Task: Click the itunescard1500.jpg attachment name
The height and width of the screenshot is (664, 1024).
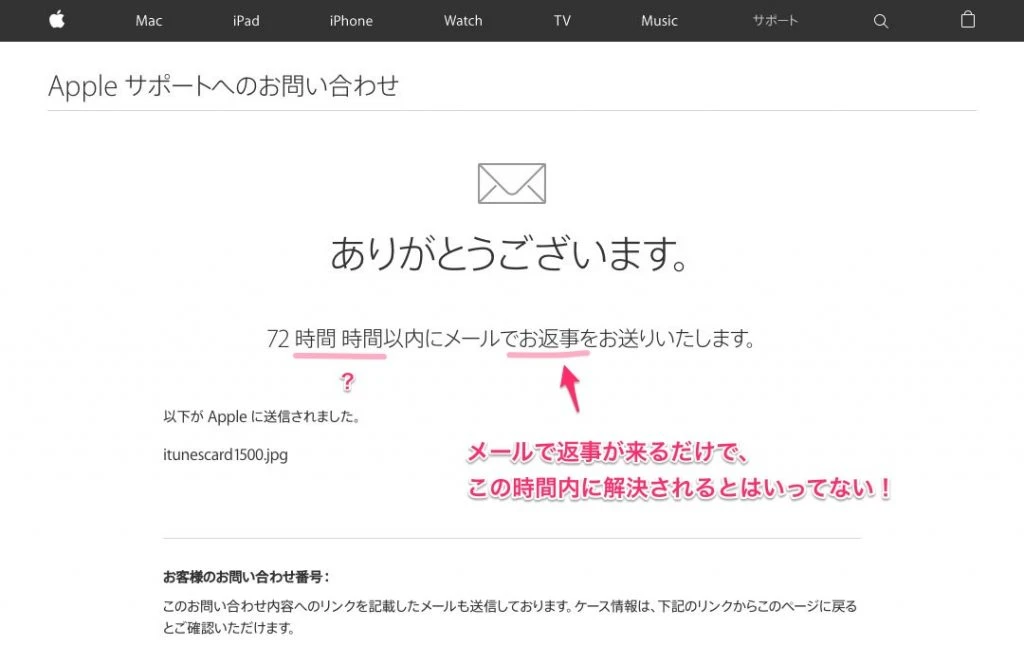Action: pos(225,454)
